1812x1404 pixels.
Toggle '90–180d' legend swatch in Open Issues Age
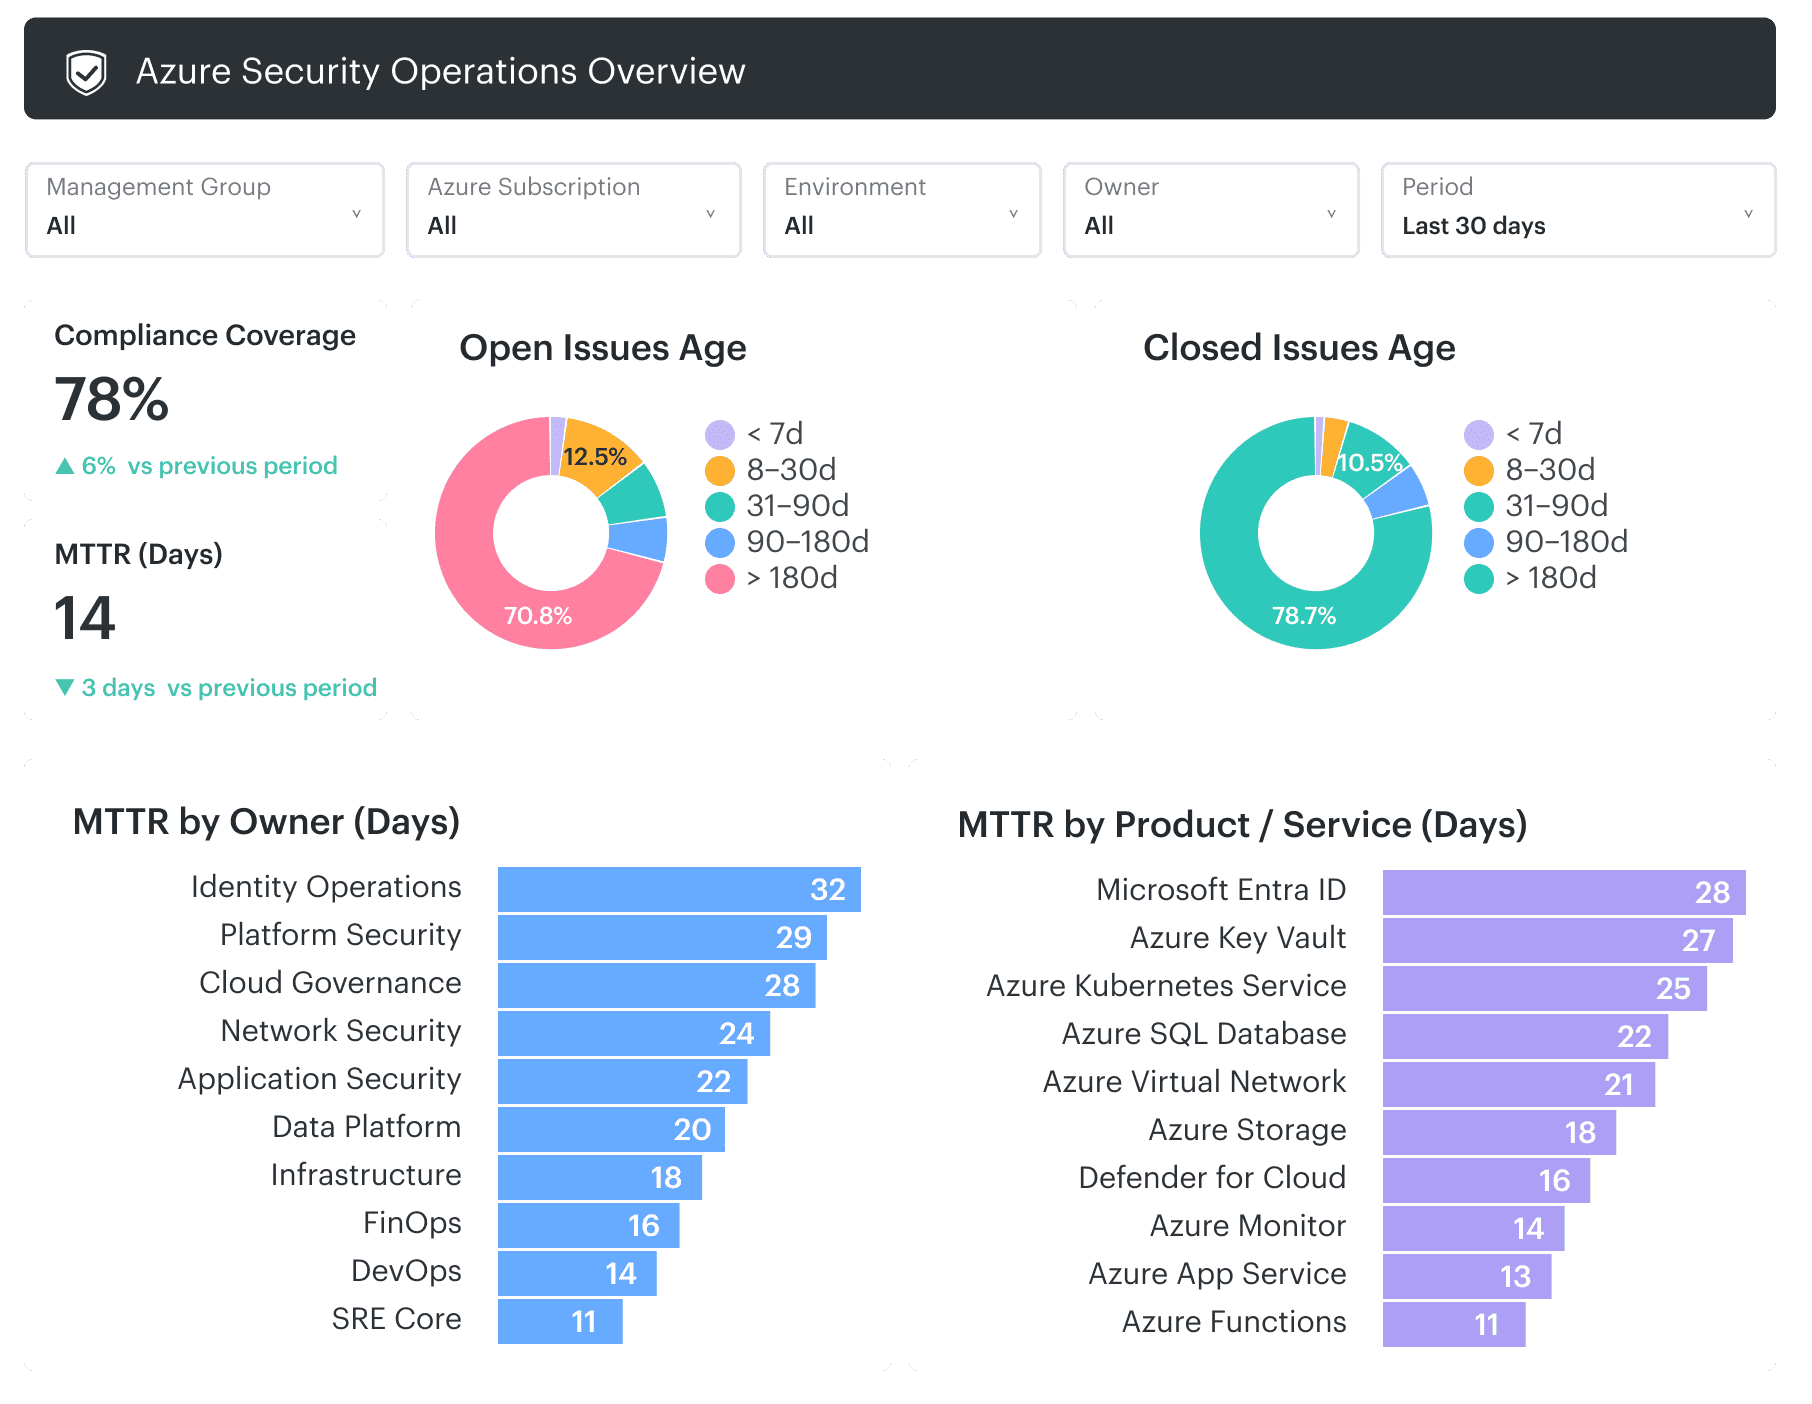(x=720, y=542)
